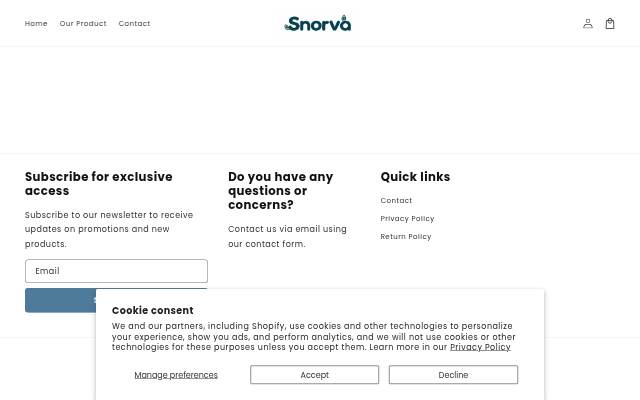Viewport: 640px width, 400px height.
Task: Decline cookies in the consent banner
Action: point(453,375)
